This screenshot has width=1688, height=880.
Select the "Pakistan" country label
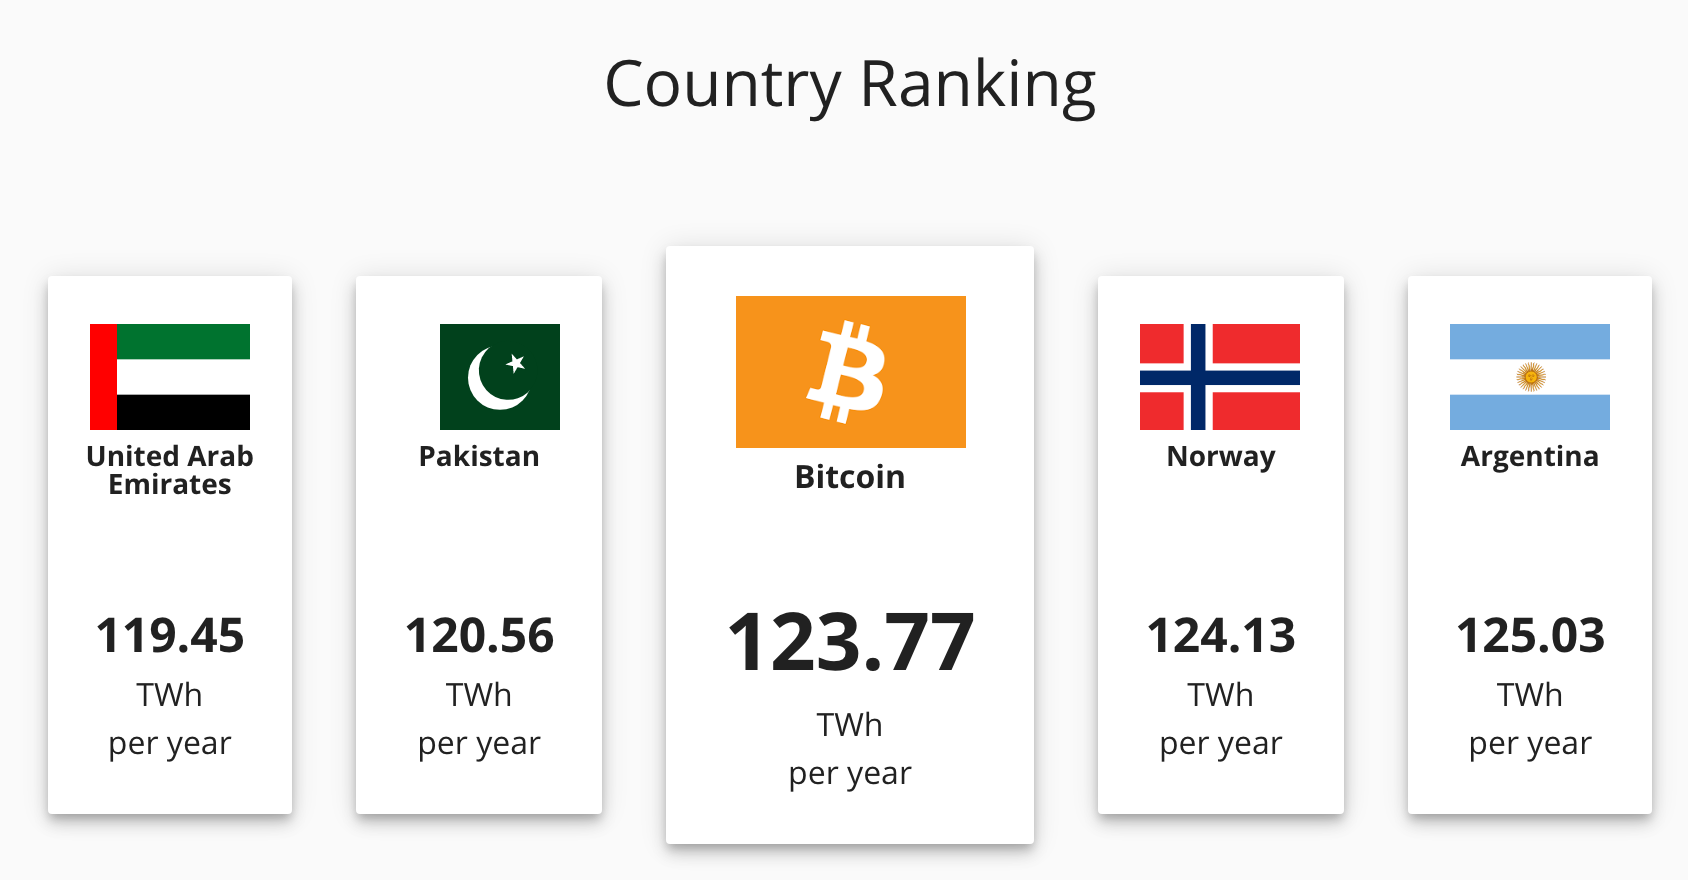pyautogui.click(x=479, y=456)
